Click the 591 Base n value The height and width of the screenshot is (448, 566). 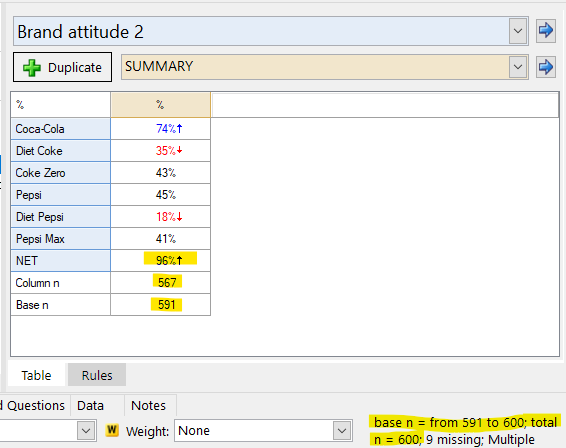pos(161,305)
